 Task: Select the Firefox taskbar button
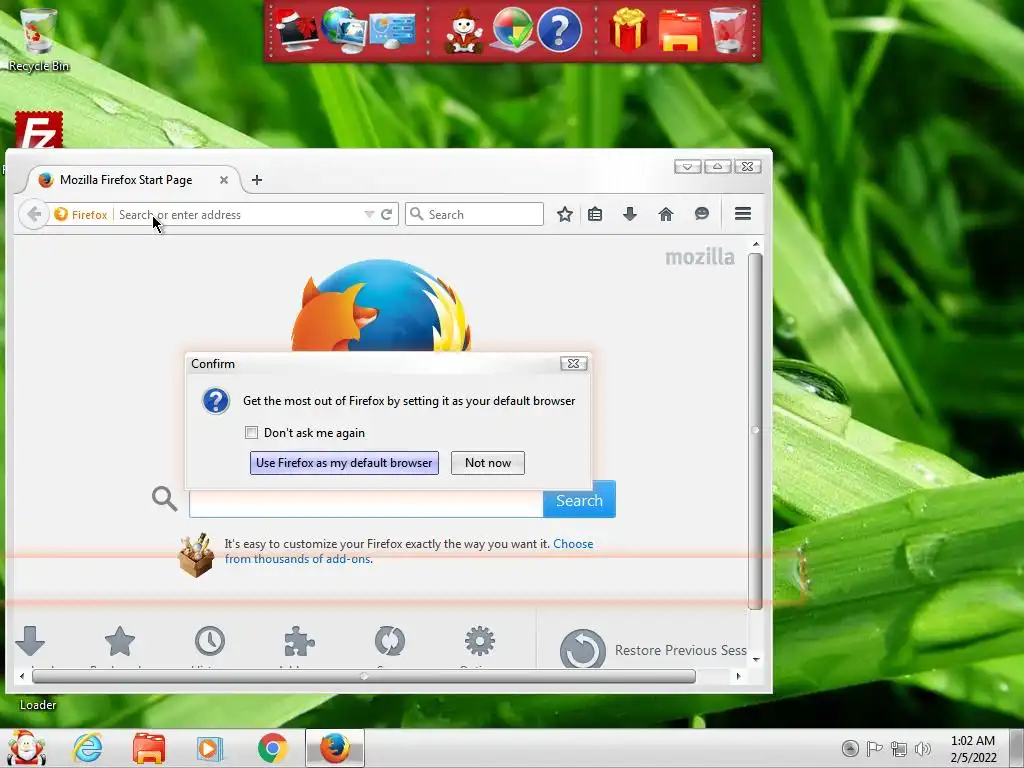click(x=334, y=748)
